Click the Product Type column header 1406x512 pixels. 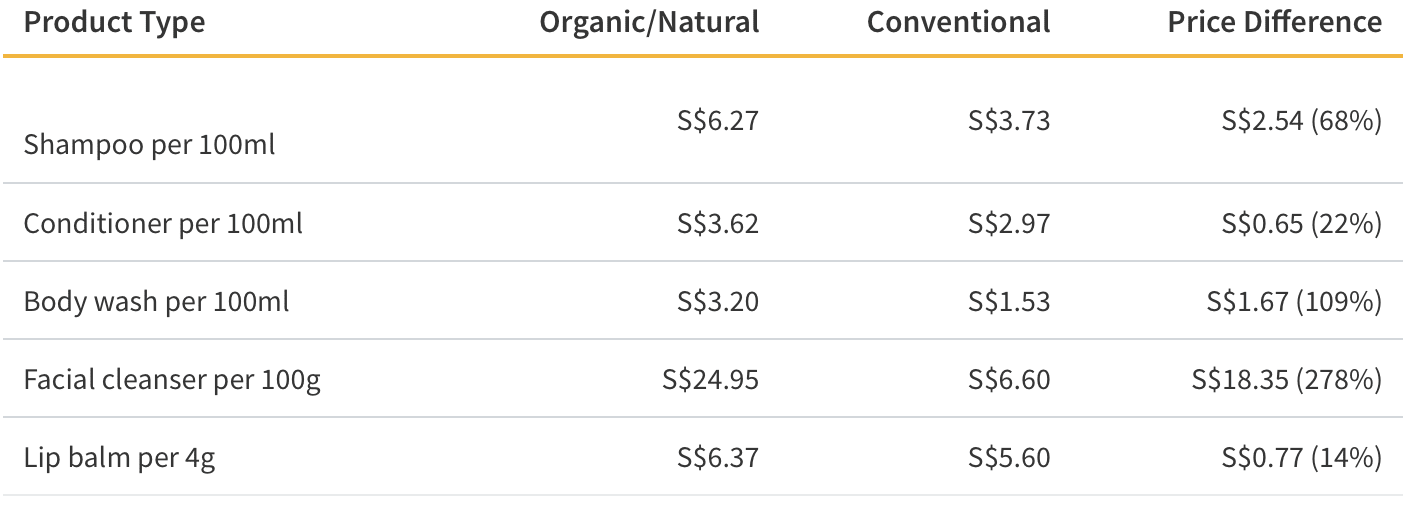114,23
